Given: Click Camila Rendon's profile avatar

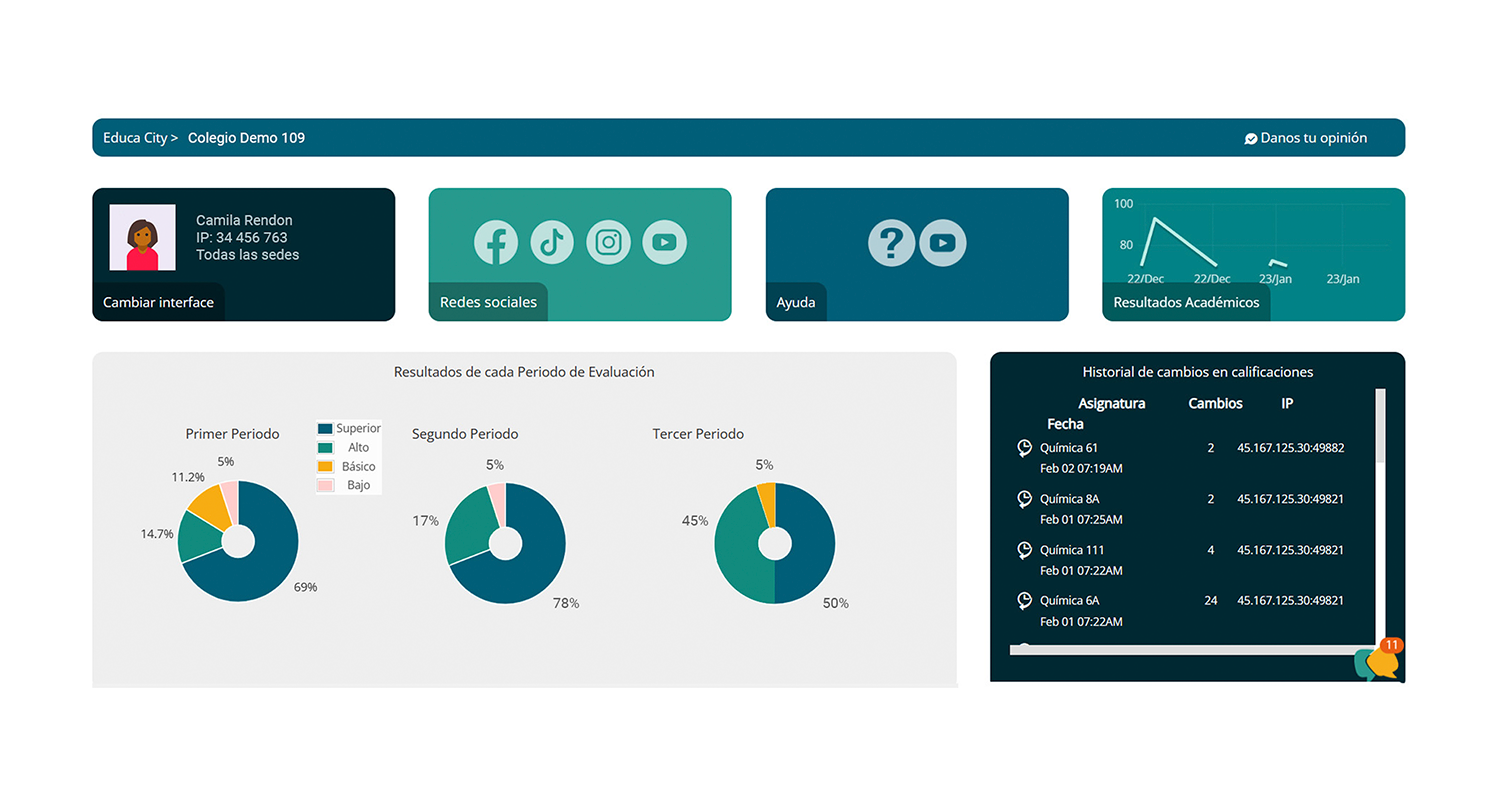Looking at the screenshot, I should tap(142, 238).
